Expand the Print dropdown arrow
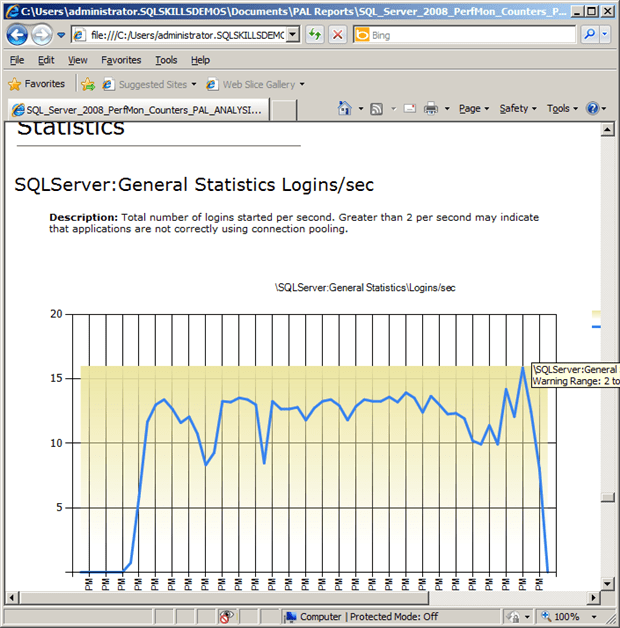 (447, 109)
